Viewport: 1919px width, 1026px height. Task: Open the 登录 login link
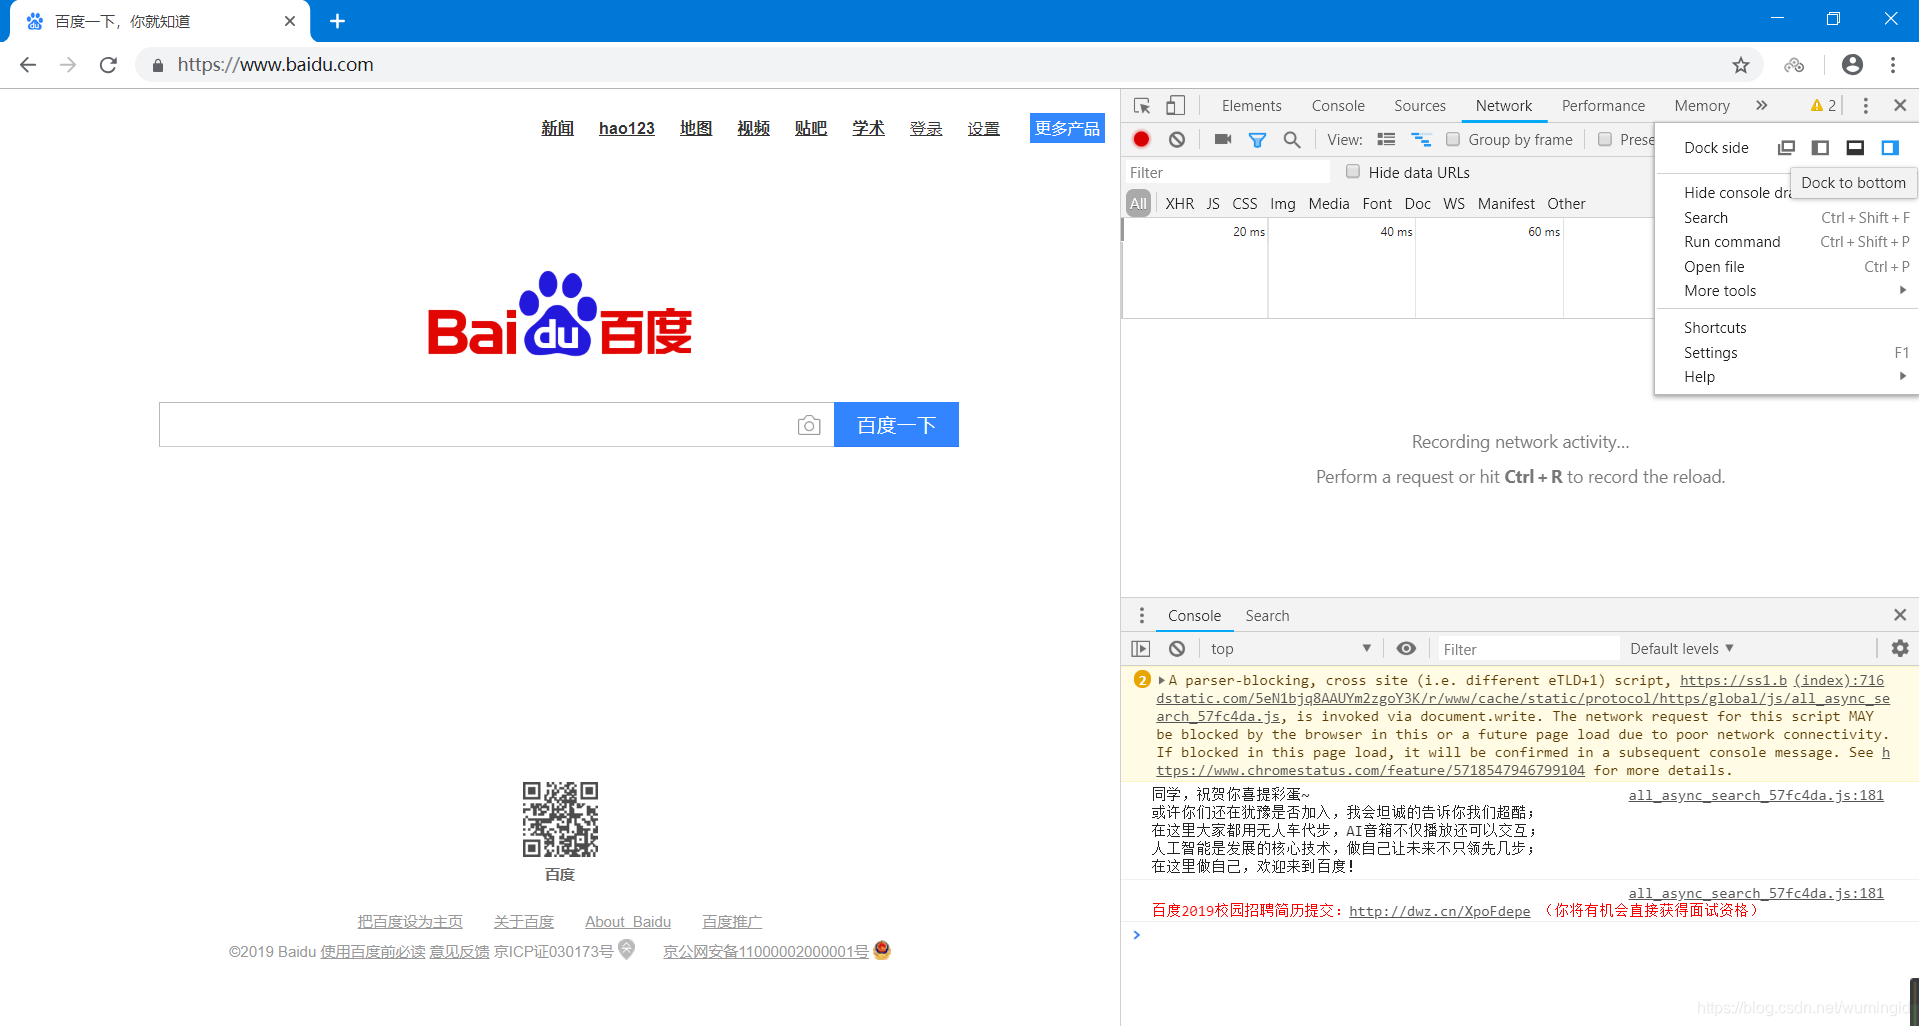(926, 128)
